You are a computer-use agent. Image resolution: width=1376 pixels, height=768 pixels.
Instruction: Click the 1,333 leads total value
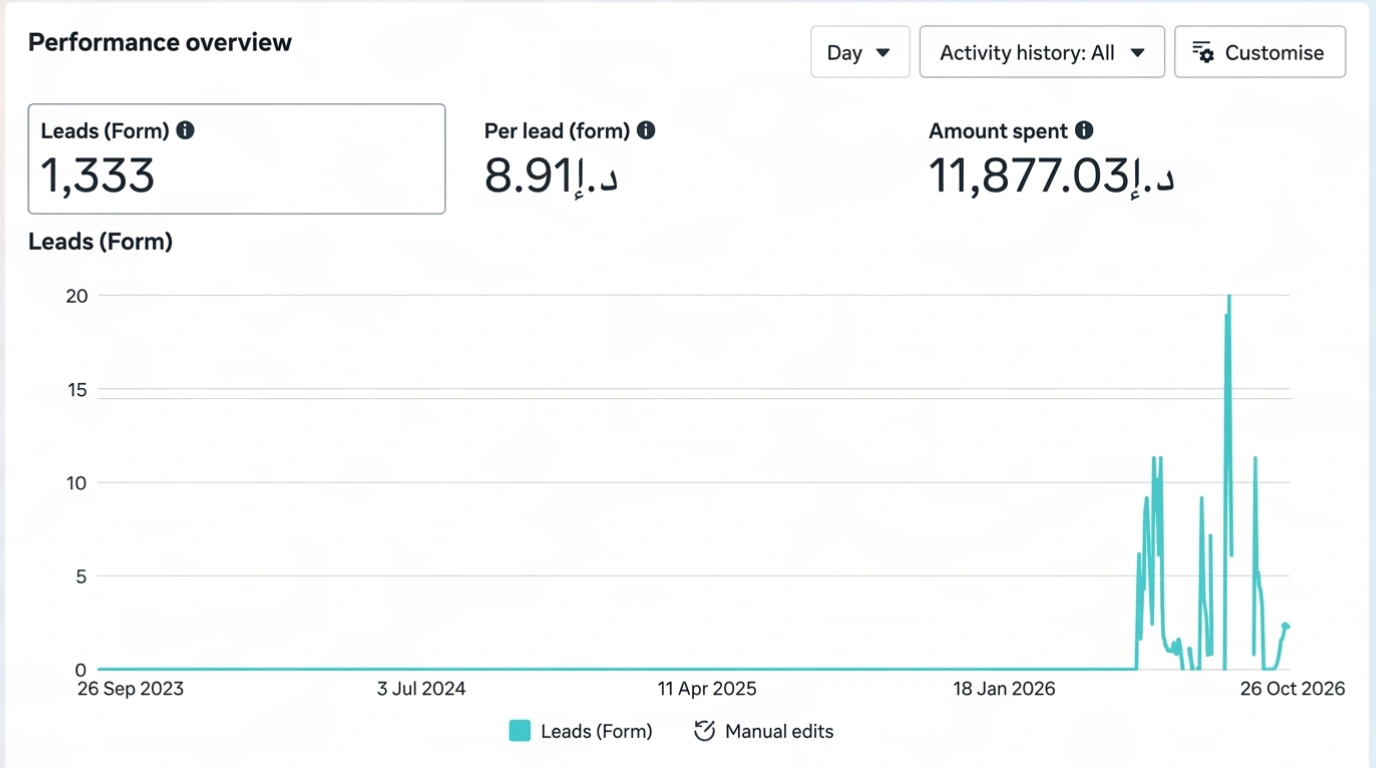click(x=98, y=176)
